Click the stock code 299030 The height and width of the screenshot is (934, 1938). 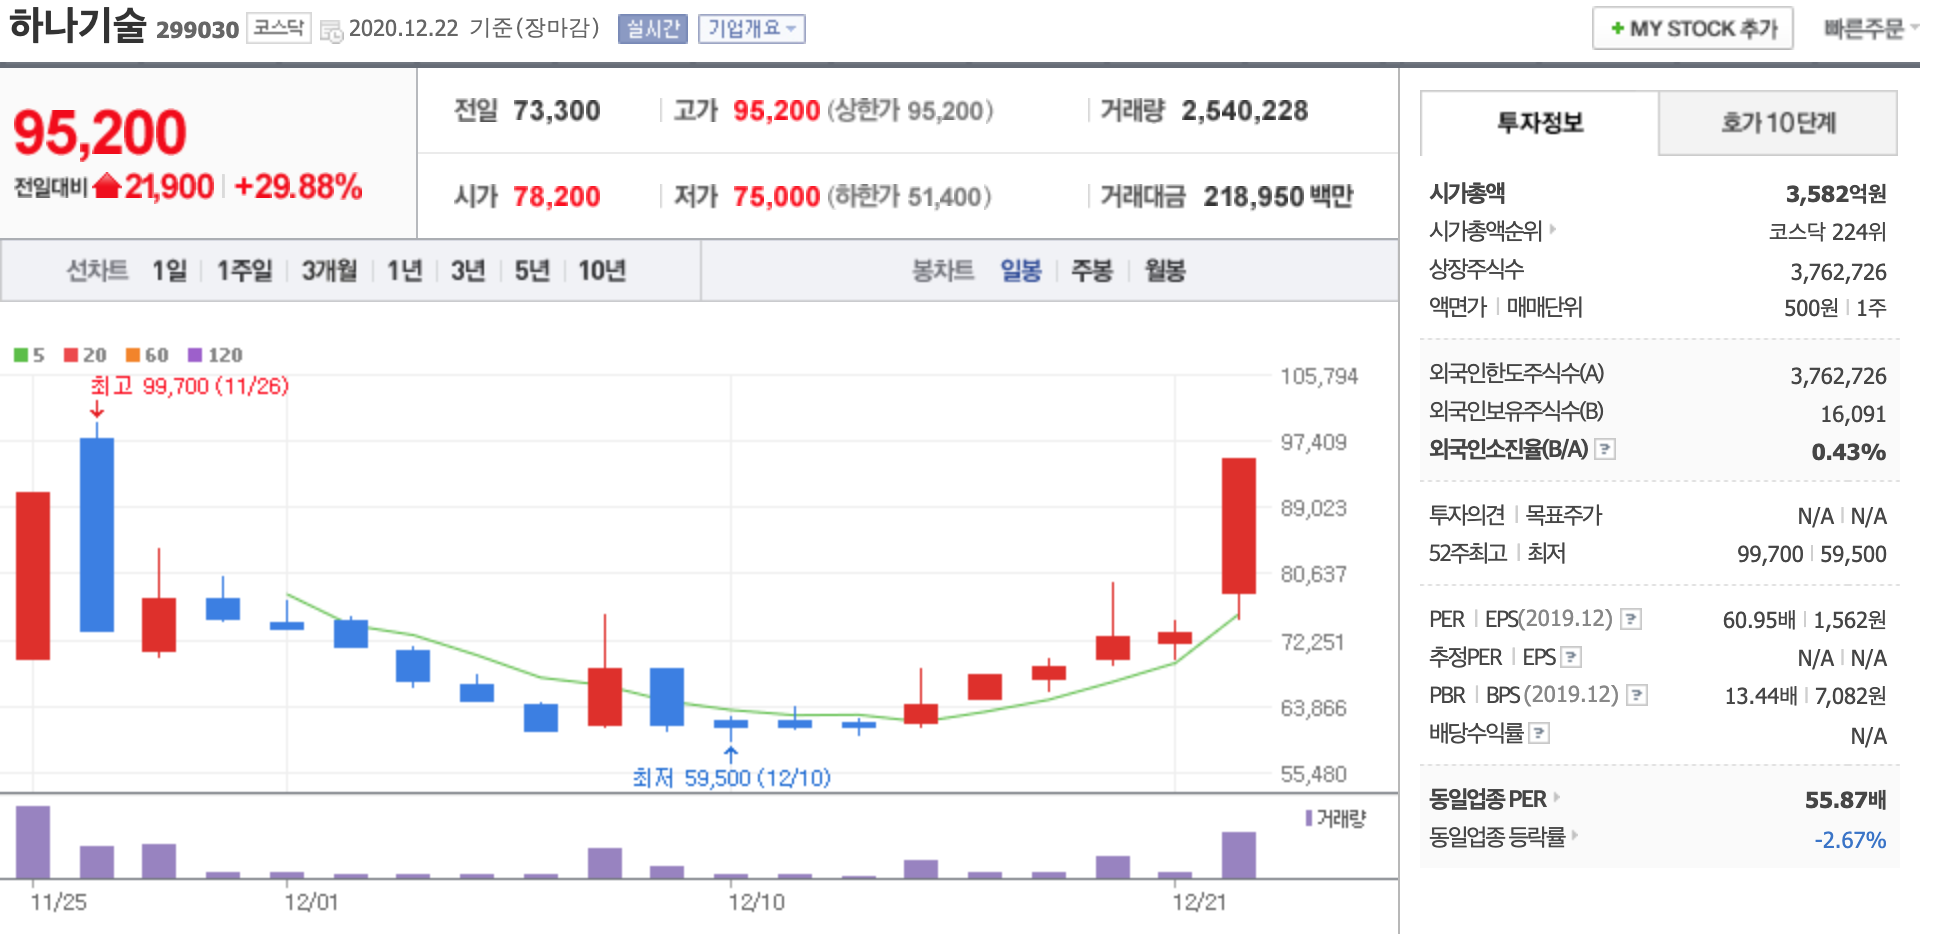pyautogui.click(x=198, y=30)
